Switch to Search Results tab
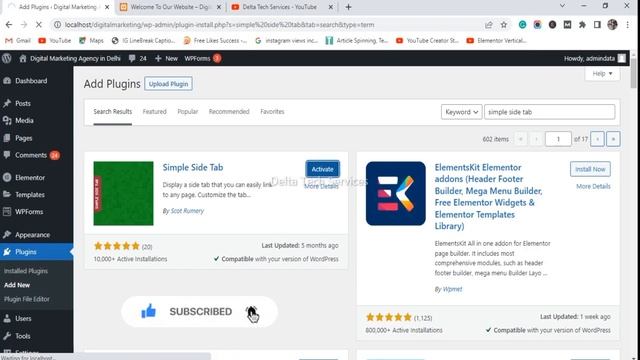Viewport: 640px width, 360px height. coord(113,111)
